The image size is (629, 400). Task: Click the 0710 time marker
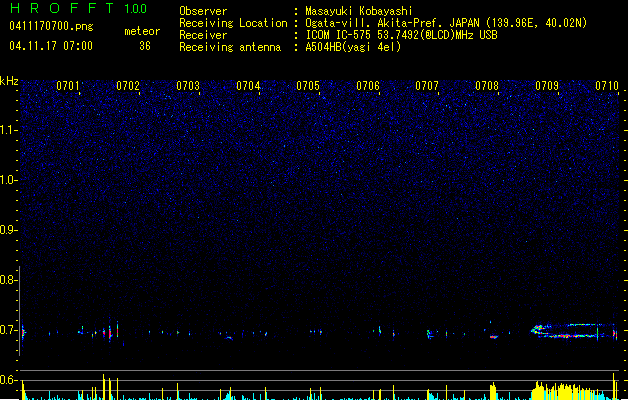(607, 86)
